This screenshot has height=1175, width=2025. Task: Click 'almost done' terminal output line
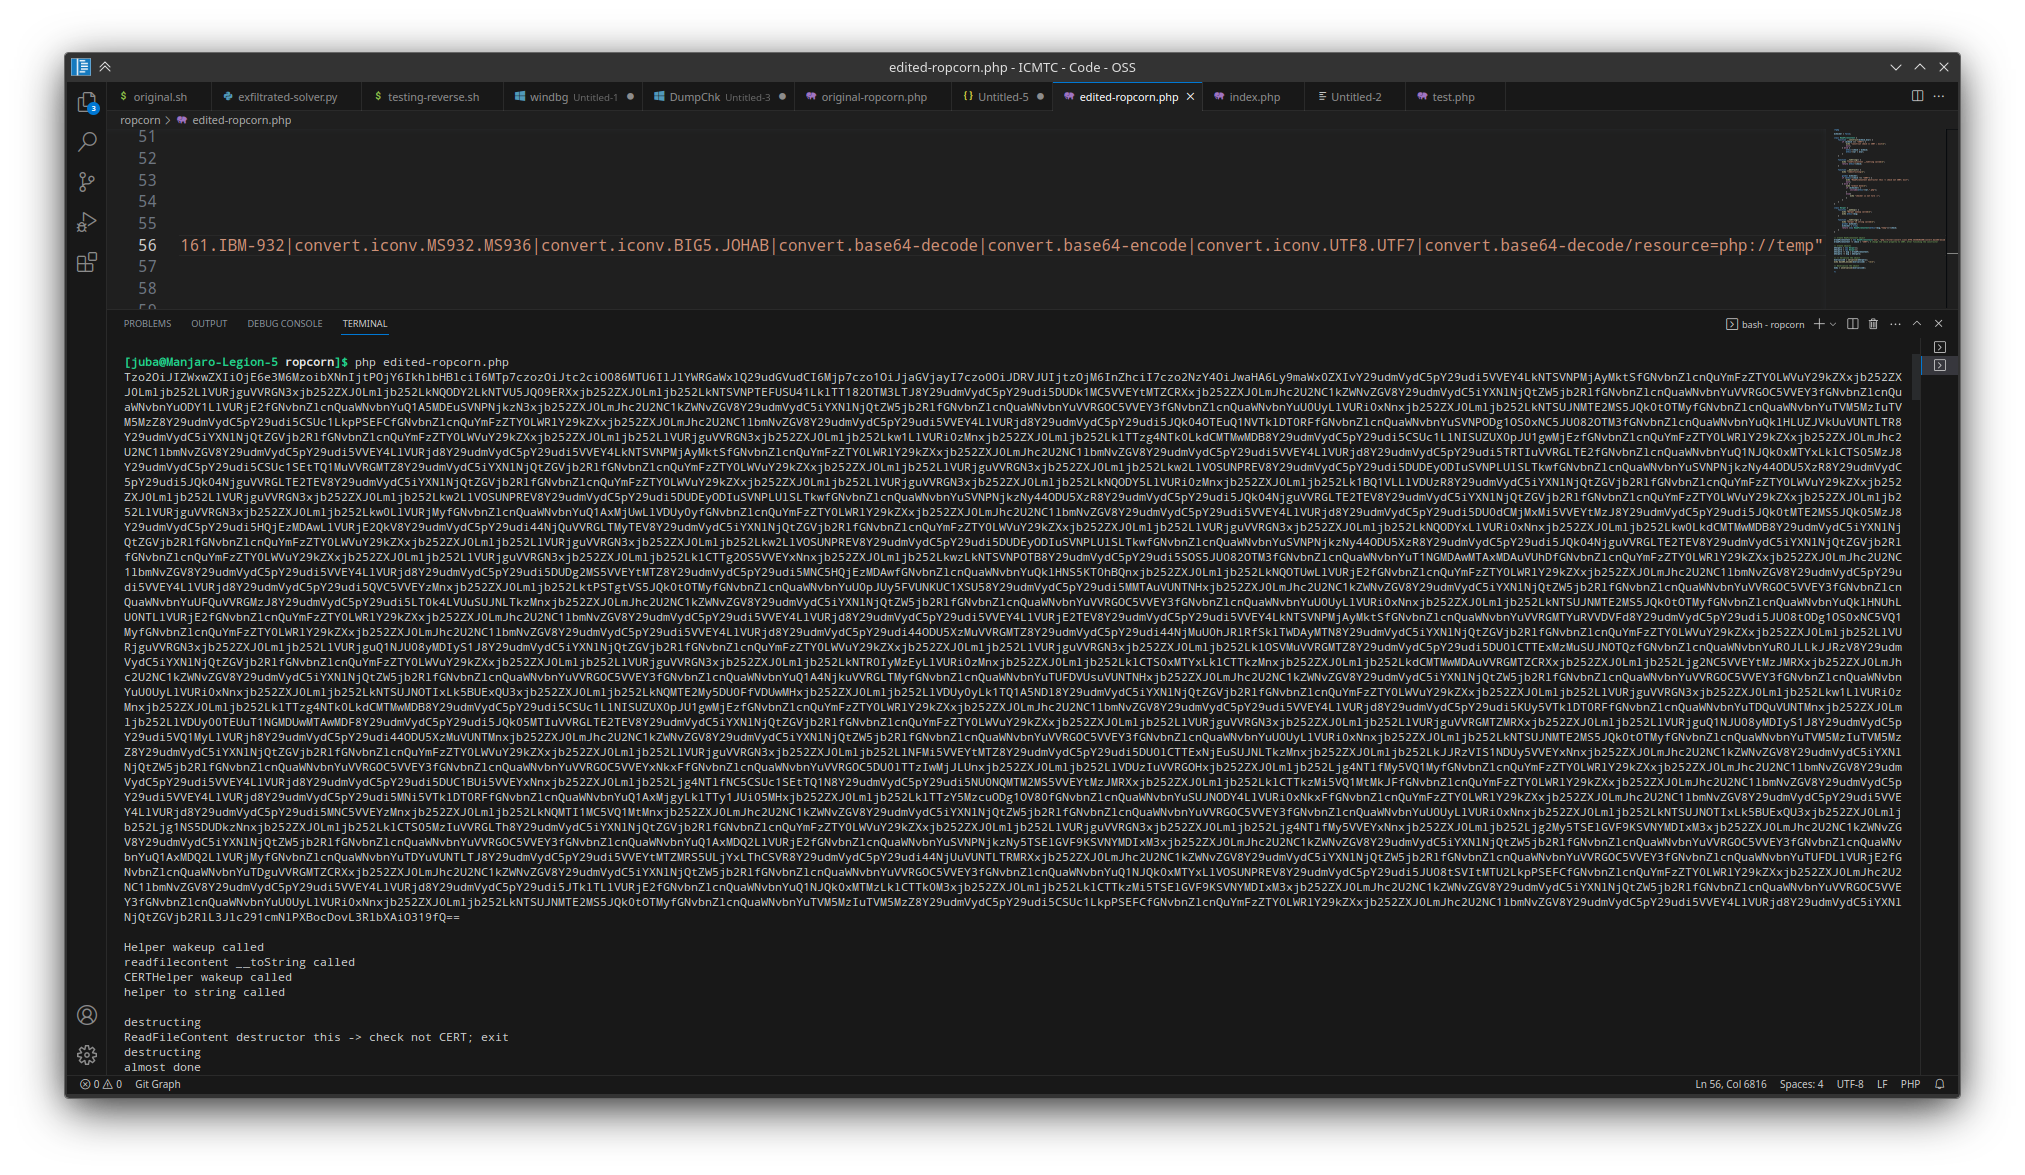tap(162, 1067)
